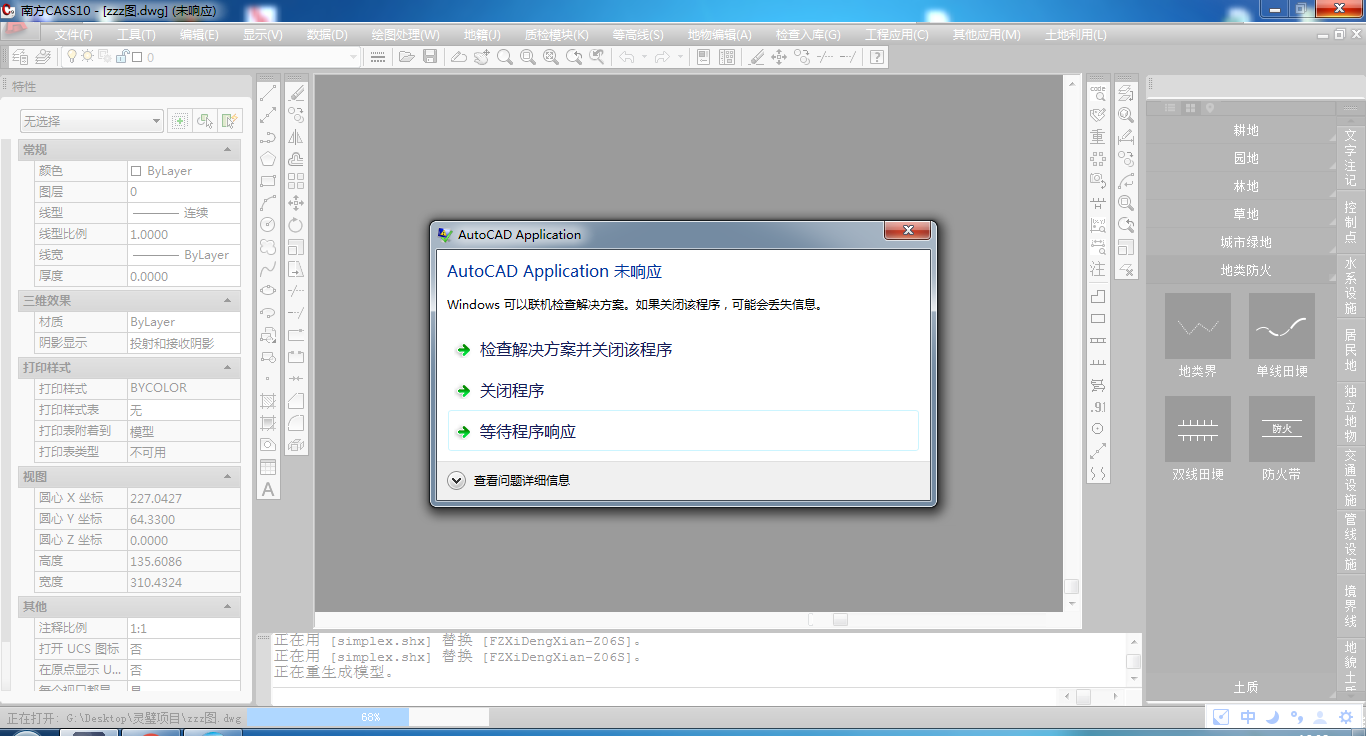Click the undo arrow icon

(627, 57)
